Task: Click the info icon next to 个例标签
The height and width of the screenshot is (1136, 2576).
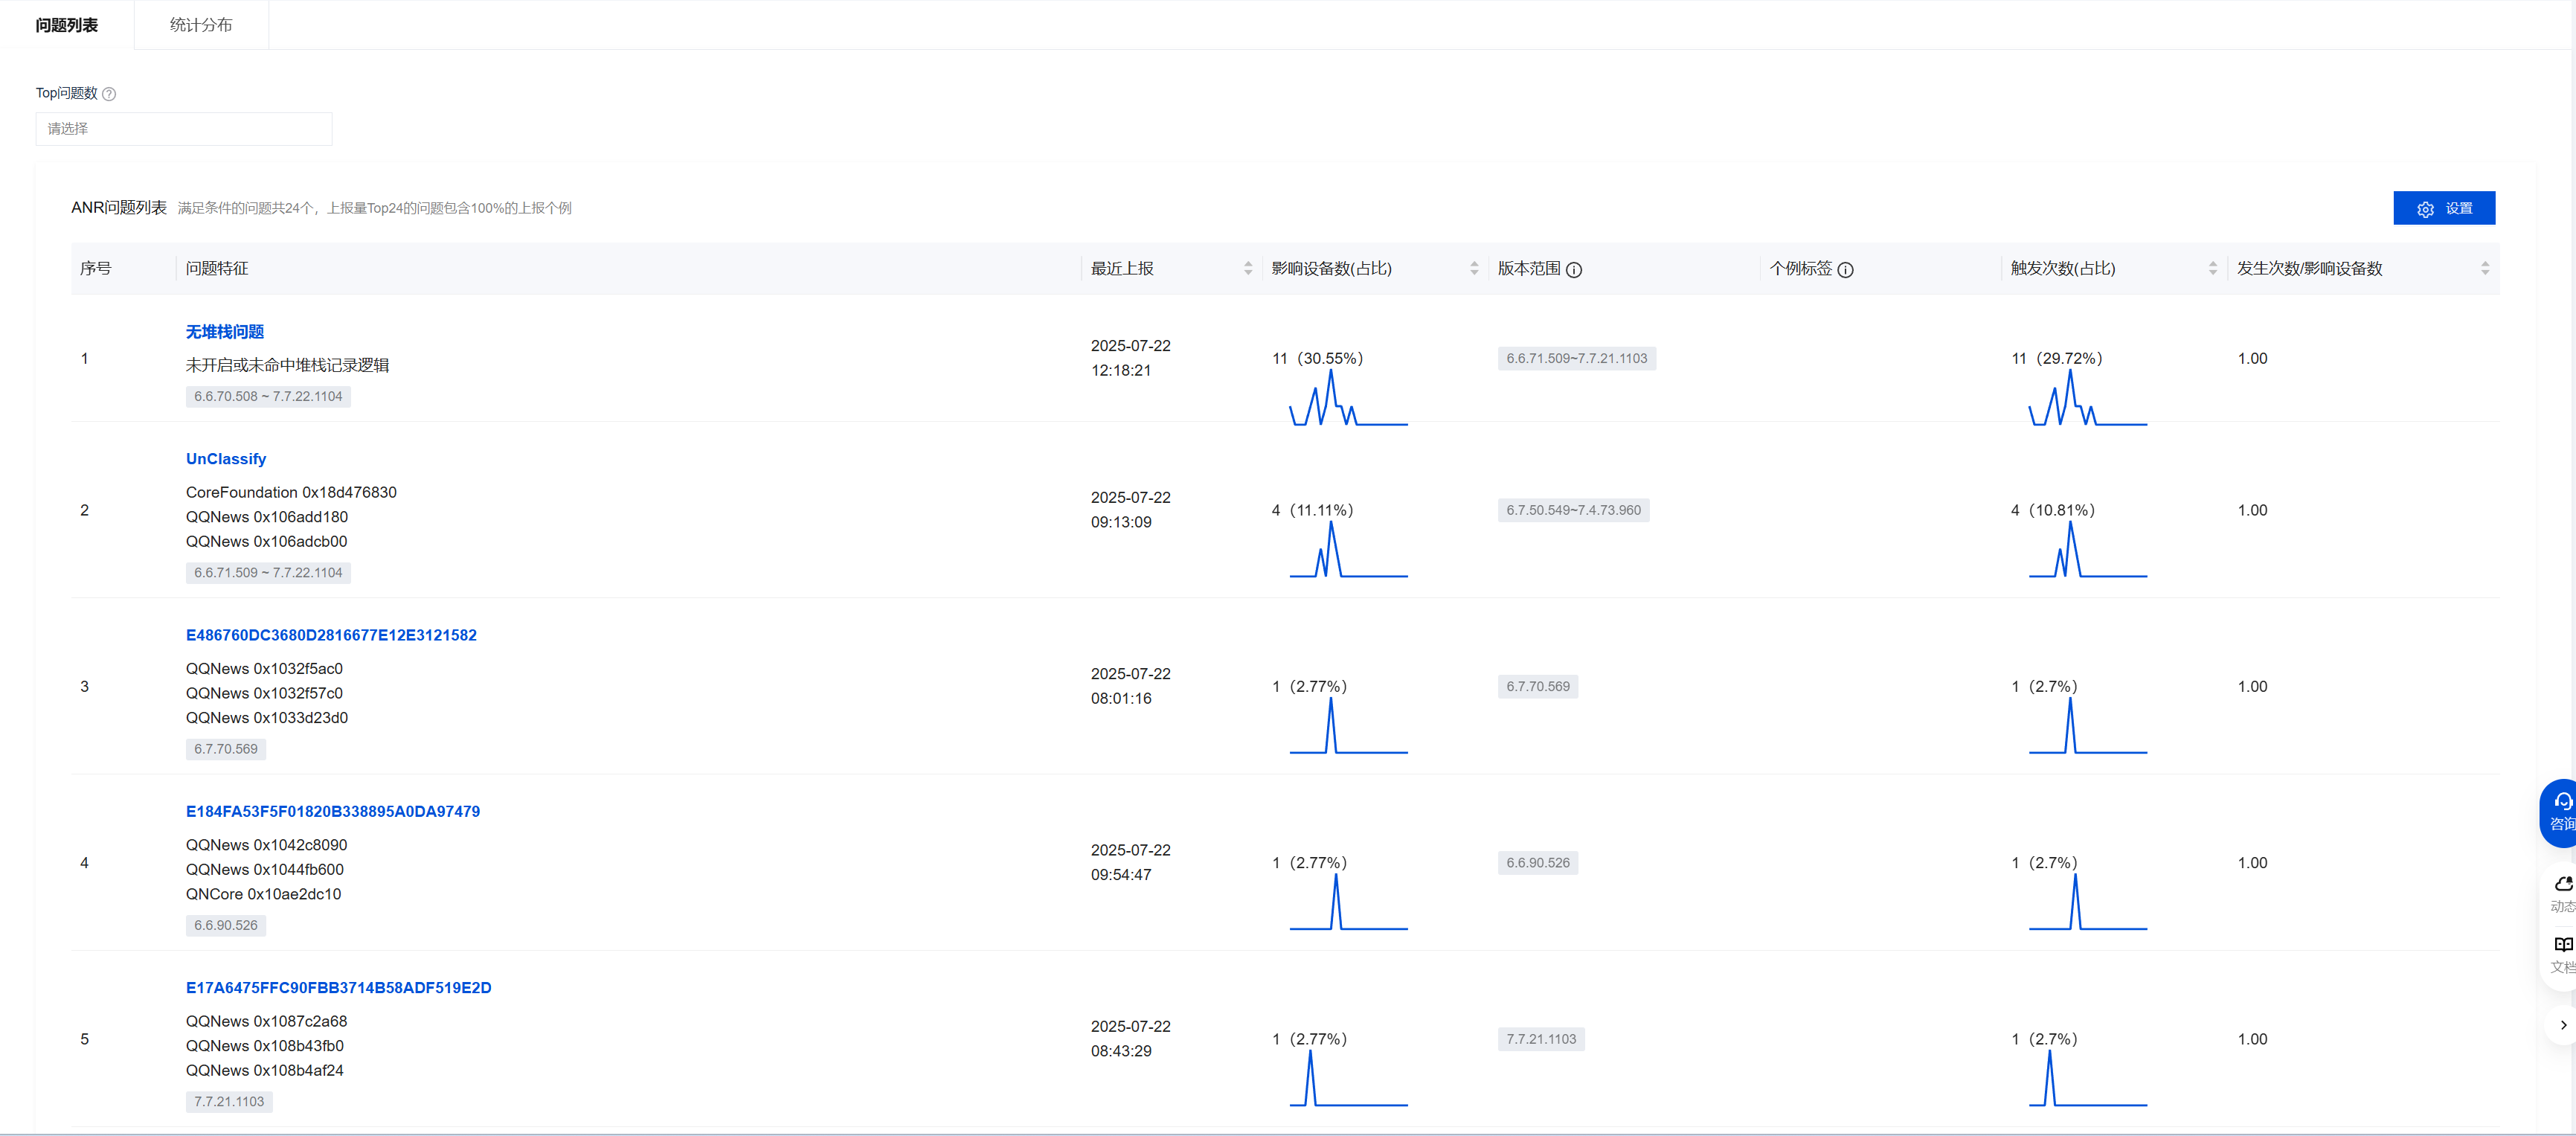Action: [1846, 270]
